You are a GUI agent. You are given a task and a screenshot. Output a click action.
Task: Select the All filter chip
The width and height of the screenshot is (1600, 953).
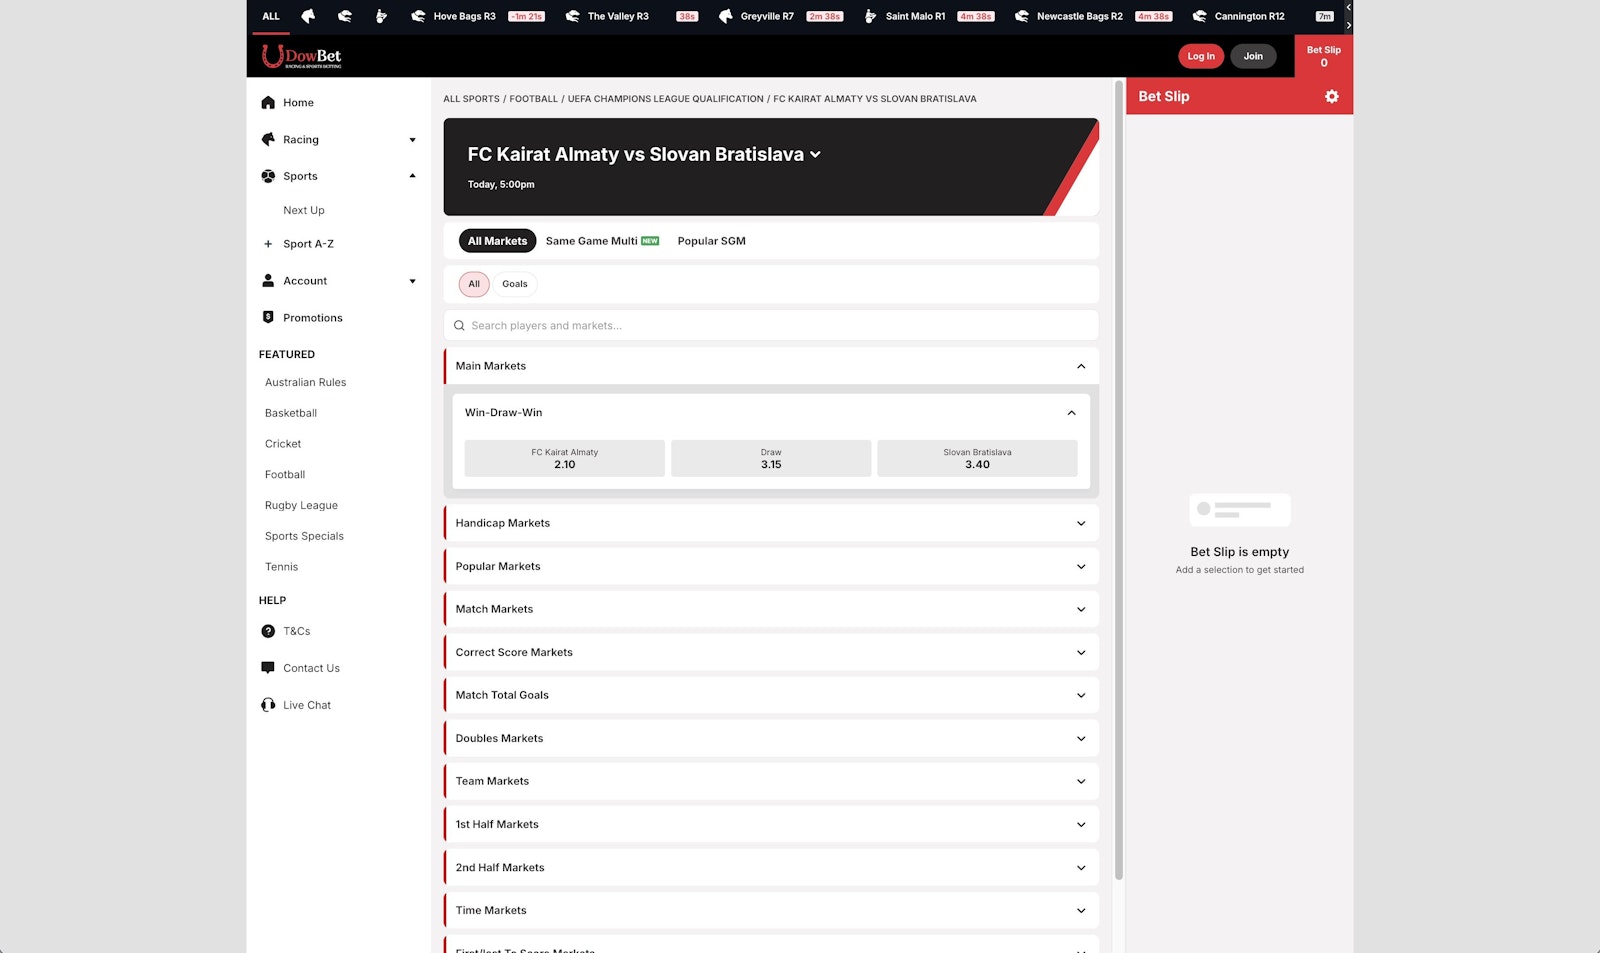(474, 284)
